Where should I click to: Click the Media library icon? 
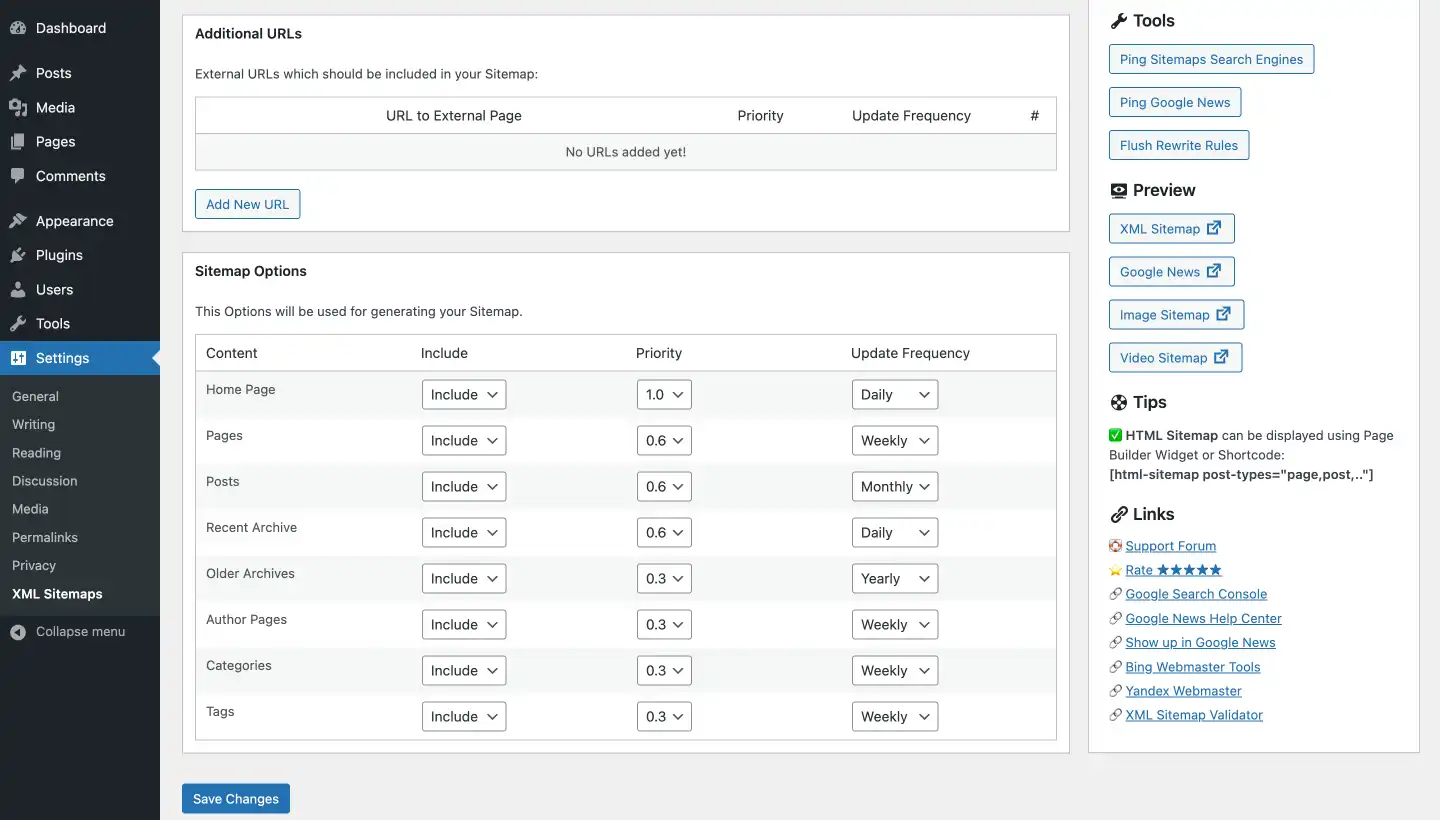pyautogui.click(x=18, y=107)
